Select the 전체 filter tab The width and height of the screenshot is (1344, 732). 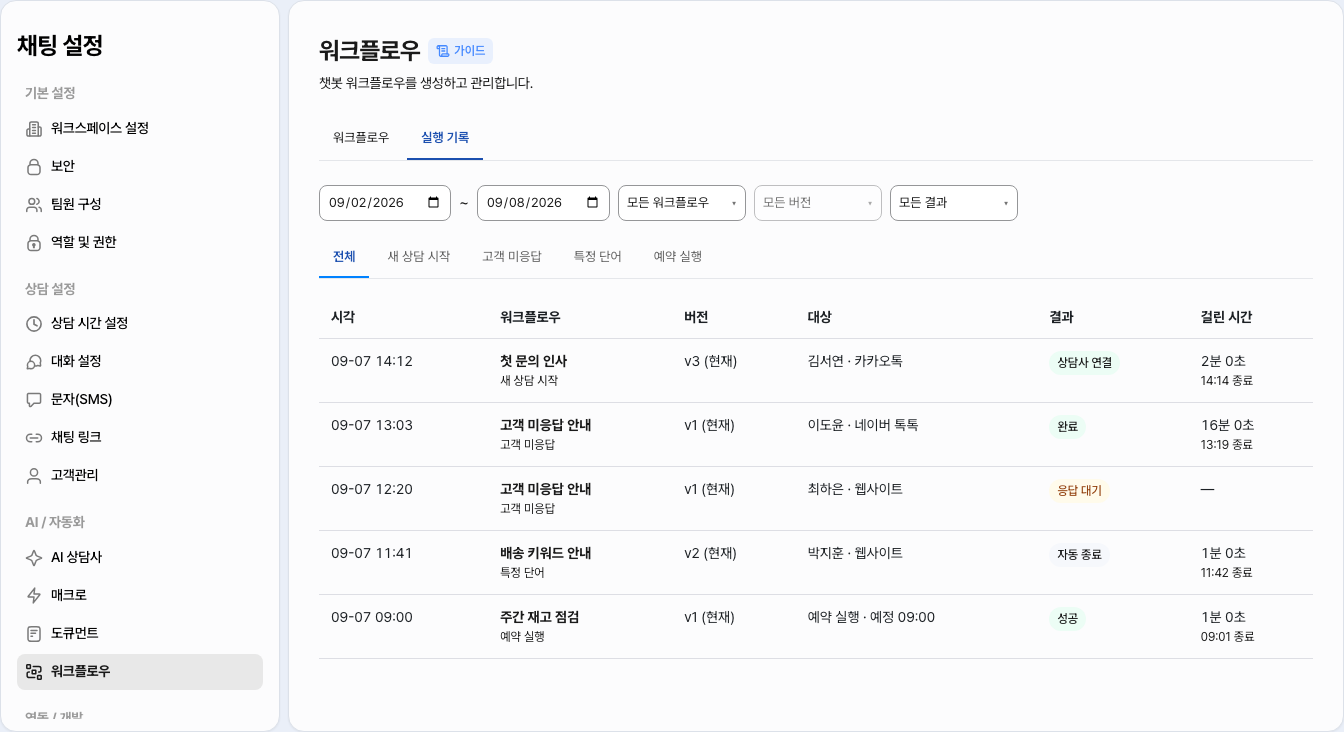[344, 257]
